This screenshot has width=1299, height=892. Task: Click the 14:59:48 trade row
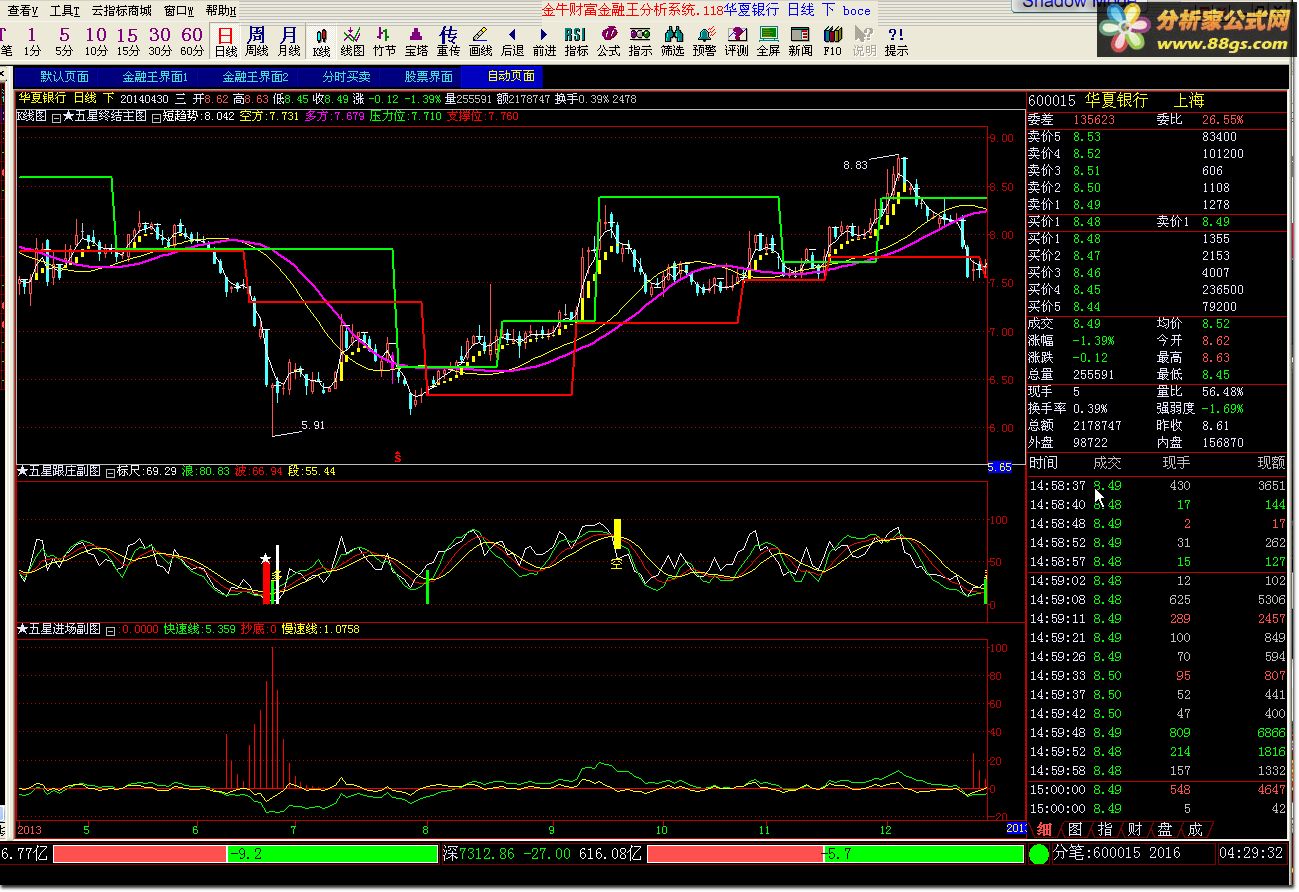(1157, 733)
